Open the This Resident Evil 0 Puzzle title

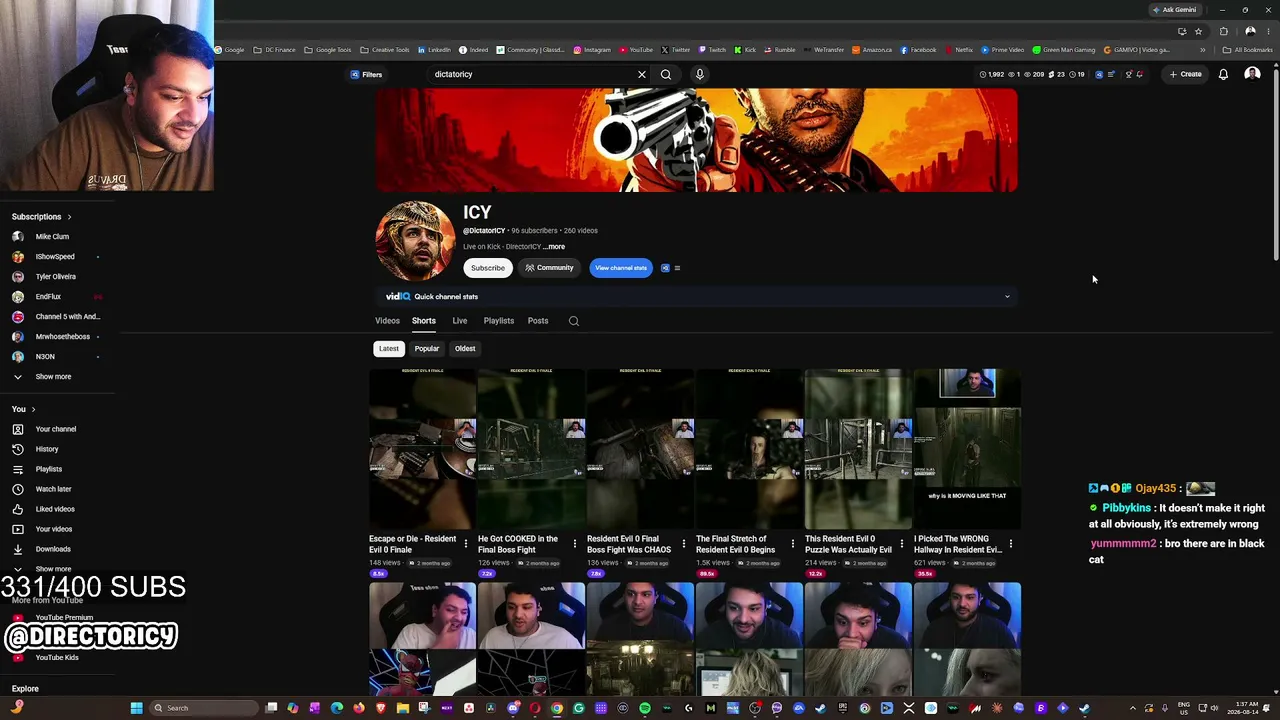(x=848, y=544)
